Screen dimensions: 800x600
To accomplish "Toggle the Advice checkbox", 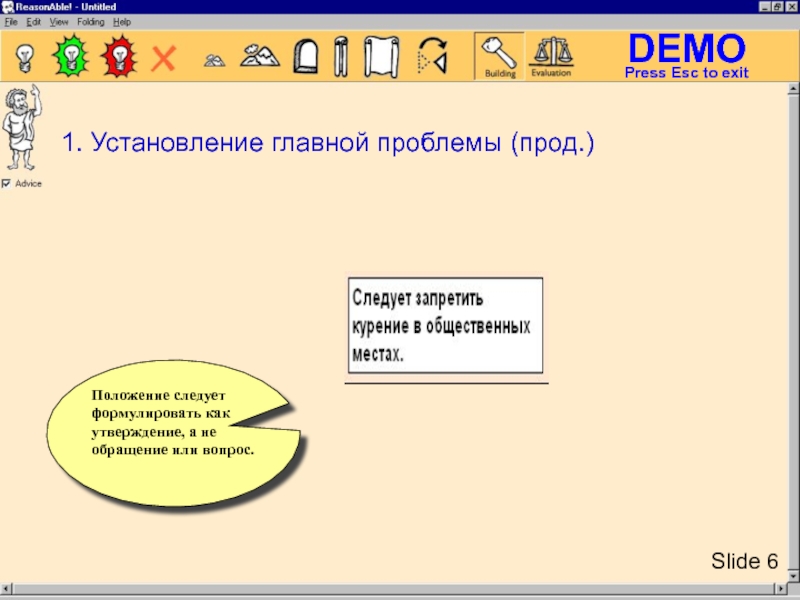I will 6,184.
